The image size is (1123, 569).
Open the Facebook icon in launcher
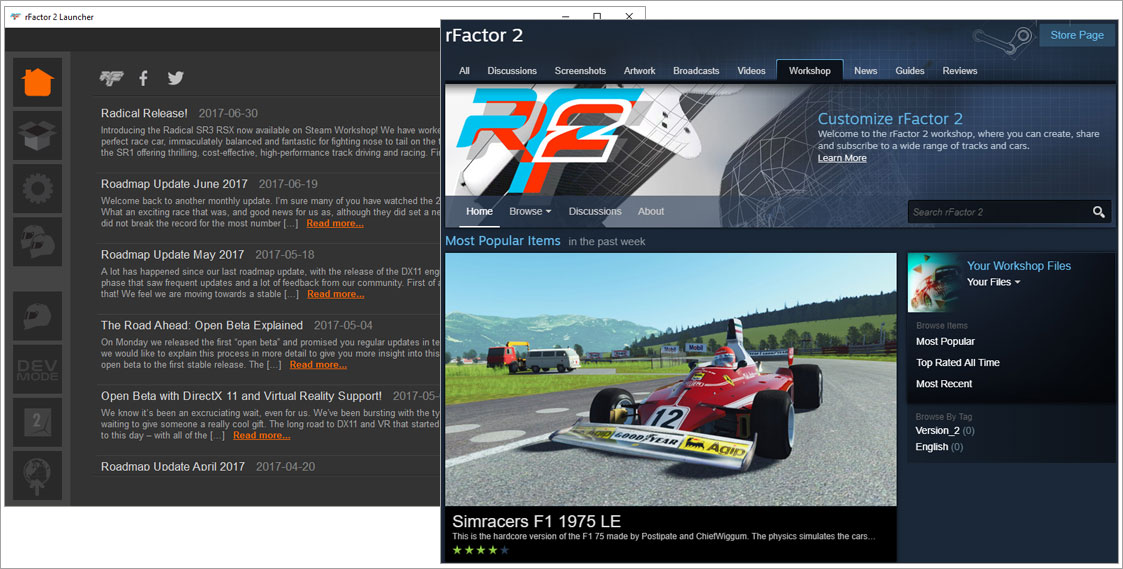tap(143, 78)
